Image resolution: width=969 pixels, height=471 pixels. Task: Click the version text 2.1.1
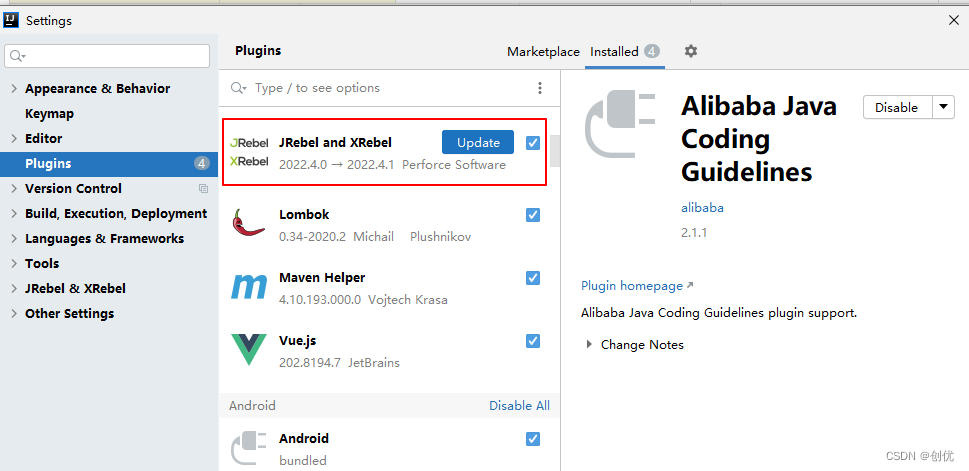694,232
